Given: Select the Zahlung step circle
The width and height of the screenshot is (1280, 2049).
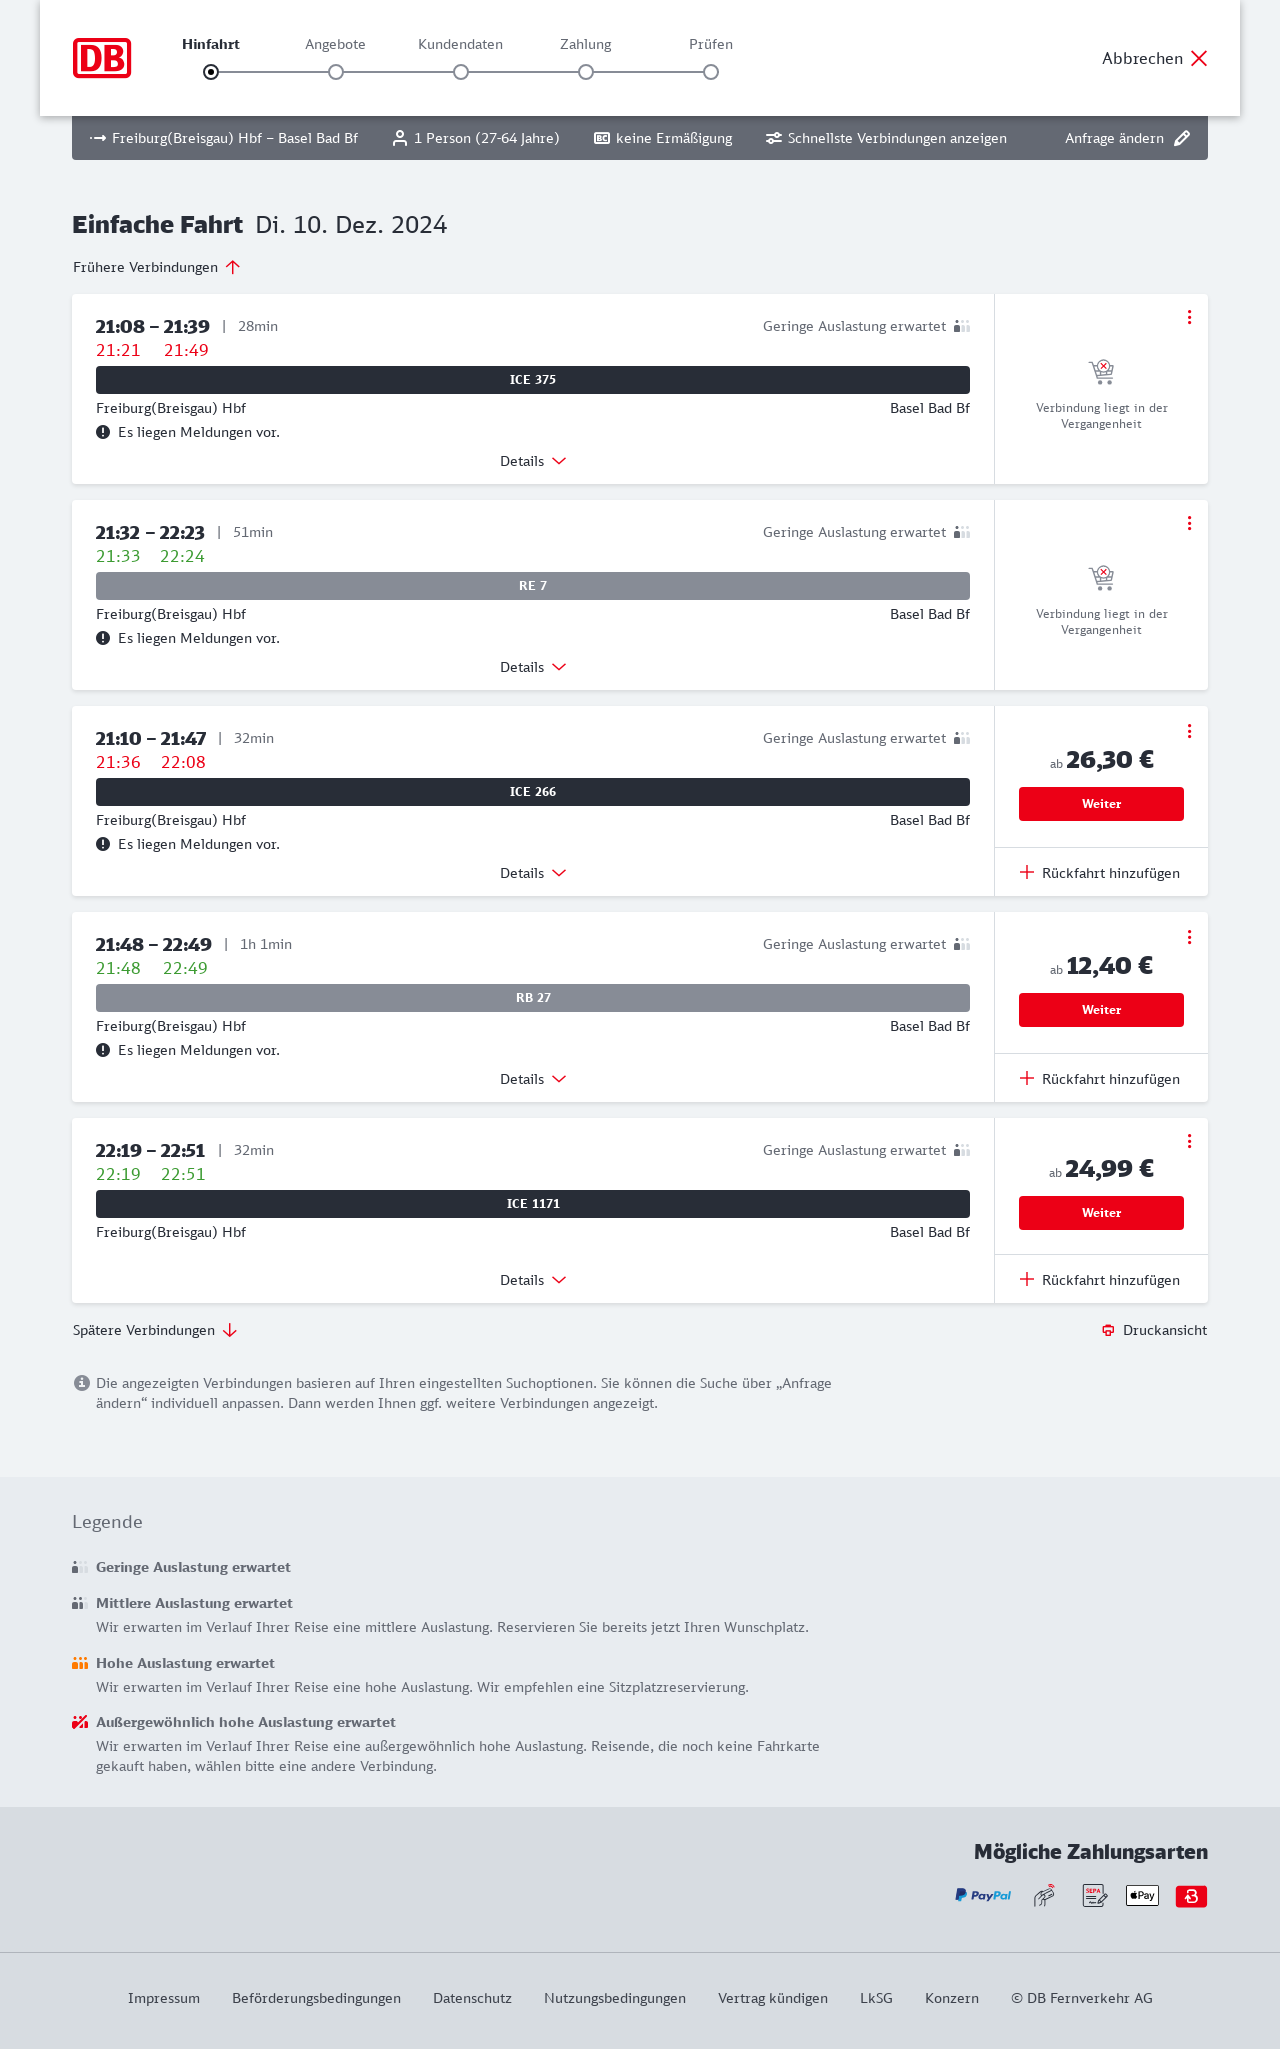Looking at the screenshot, I should point(586,72).
